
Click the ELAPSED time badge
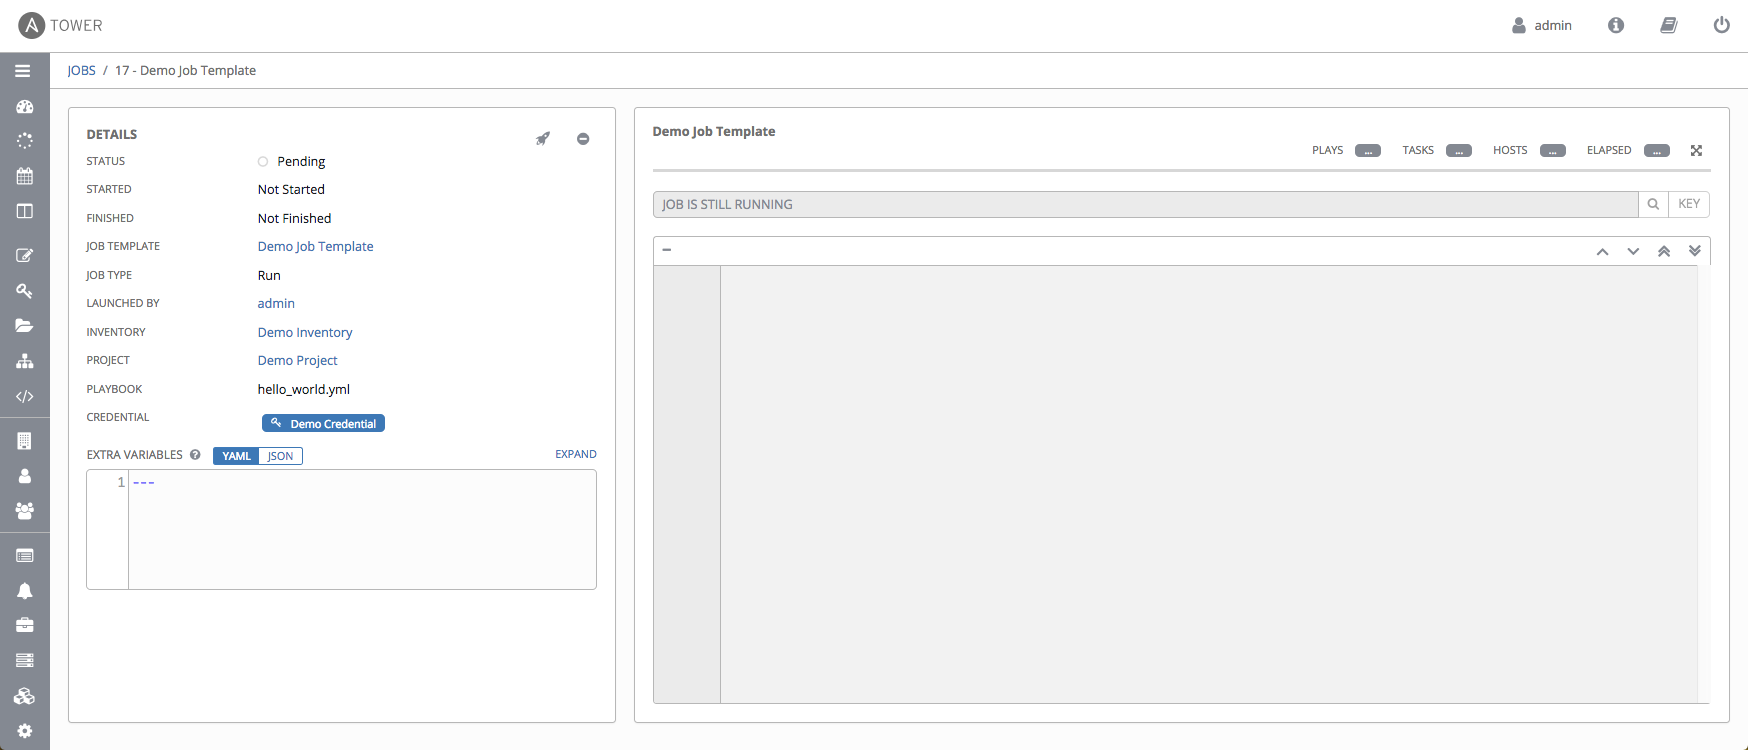point(1657,151)
